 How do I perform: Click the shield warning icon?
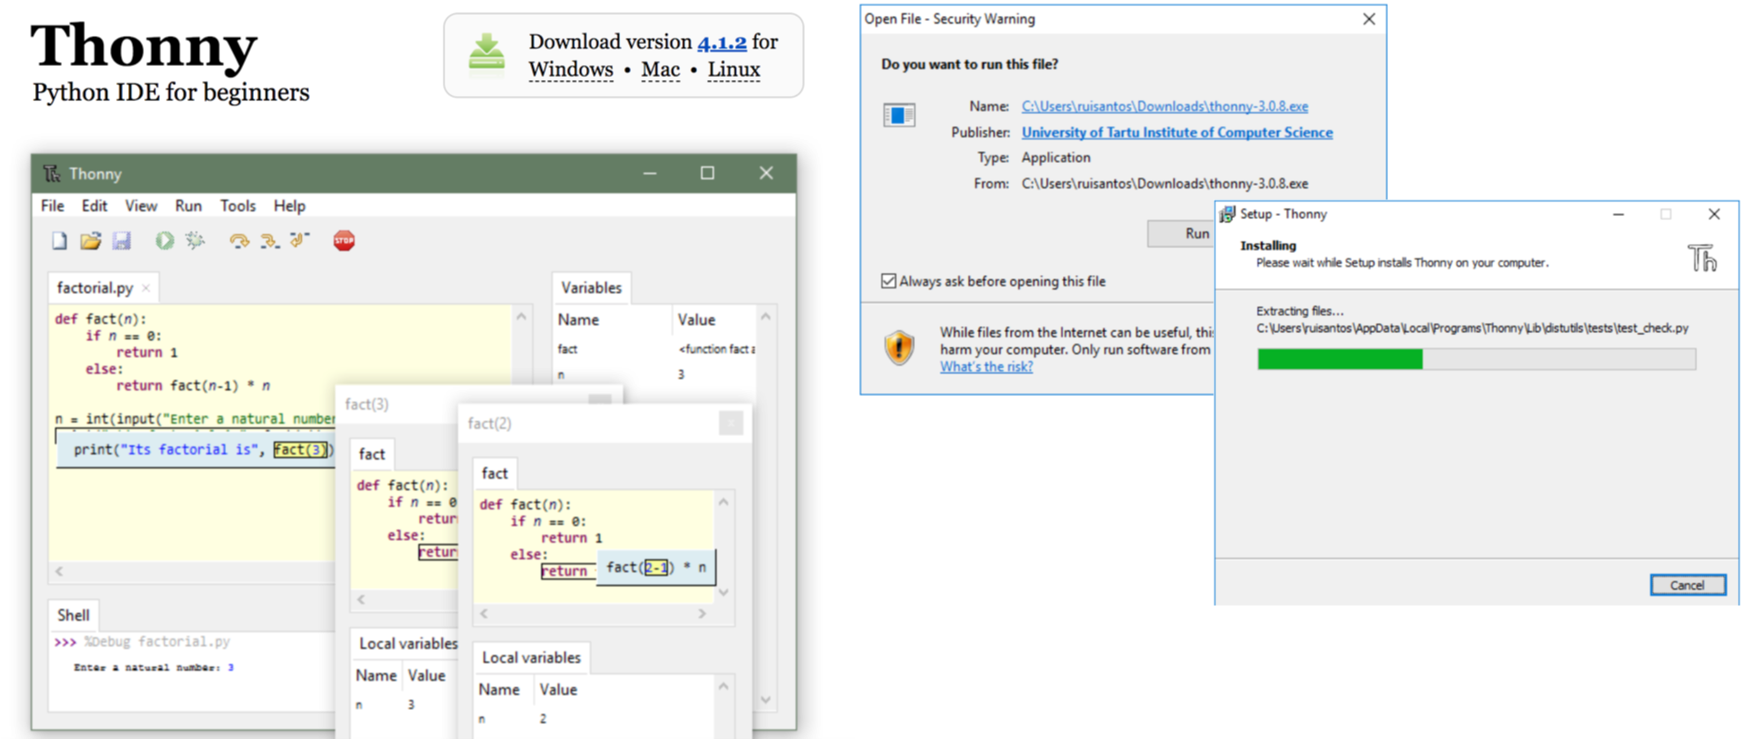click(899, 348)
